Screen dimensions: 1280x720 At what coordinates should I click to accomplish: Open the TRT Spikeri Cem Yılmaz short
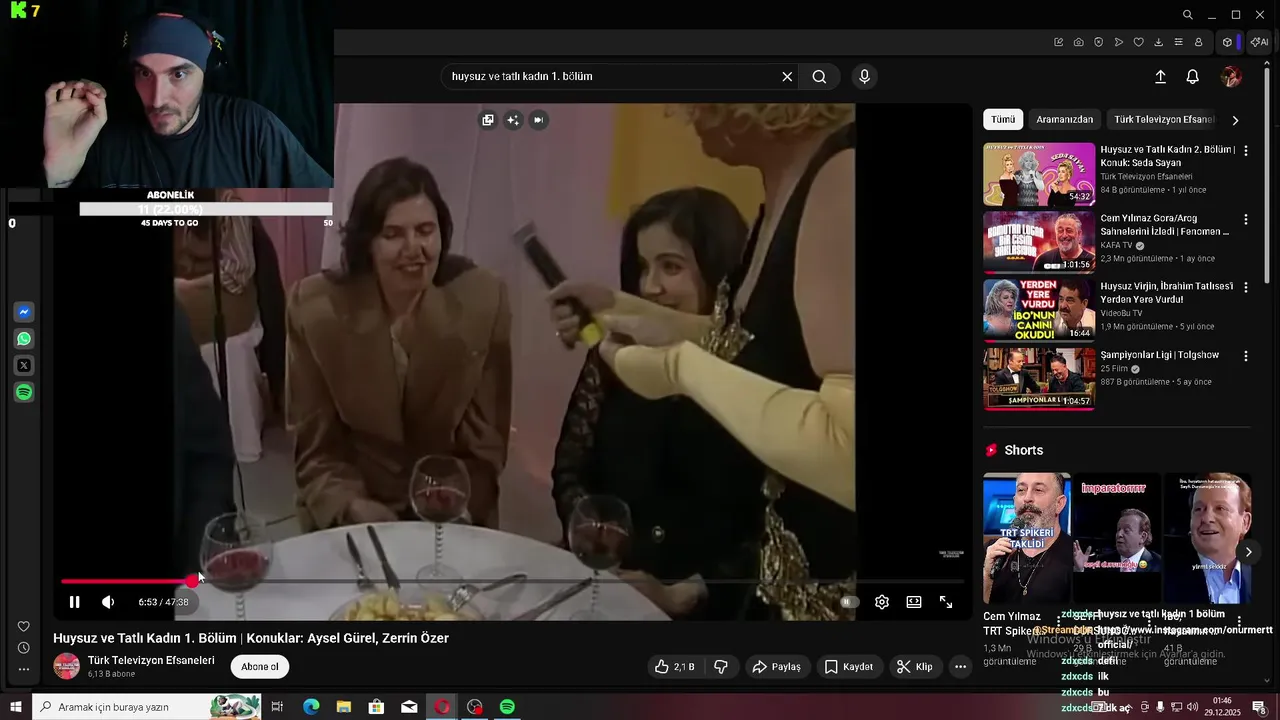pos(1027,539)
